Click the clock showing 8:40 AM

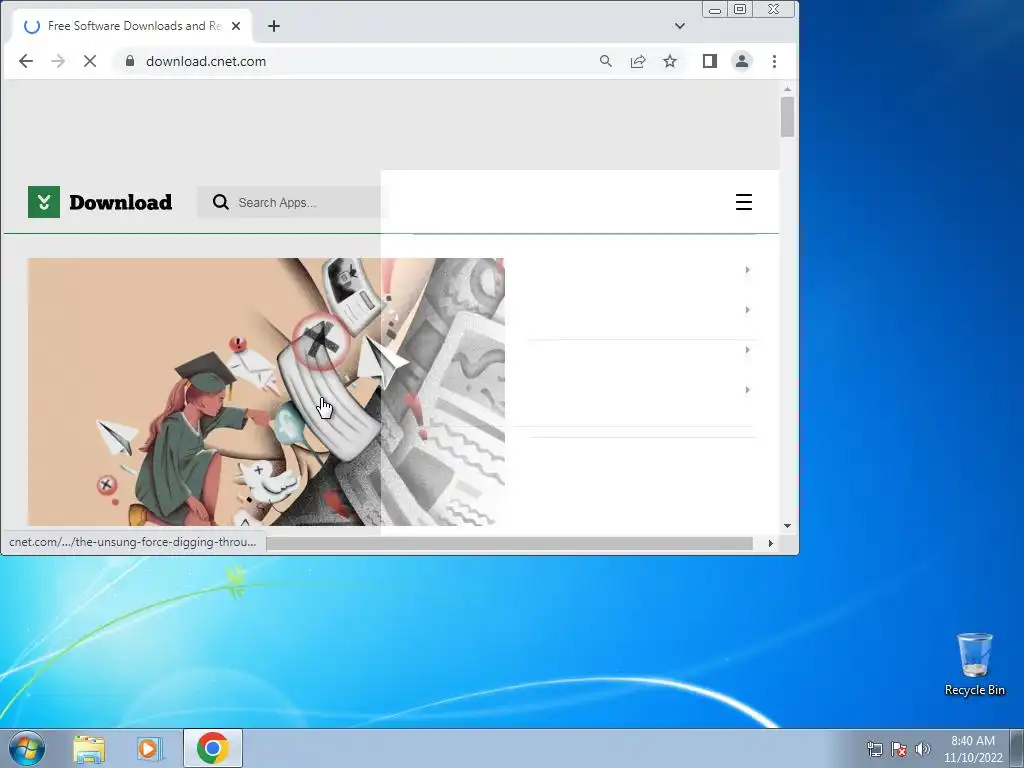(x=973, y=749)
